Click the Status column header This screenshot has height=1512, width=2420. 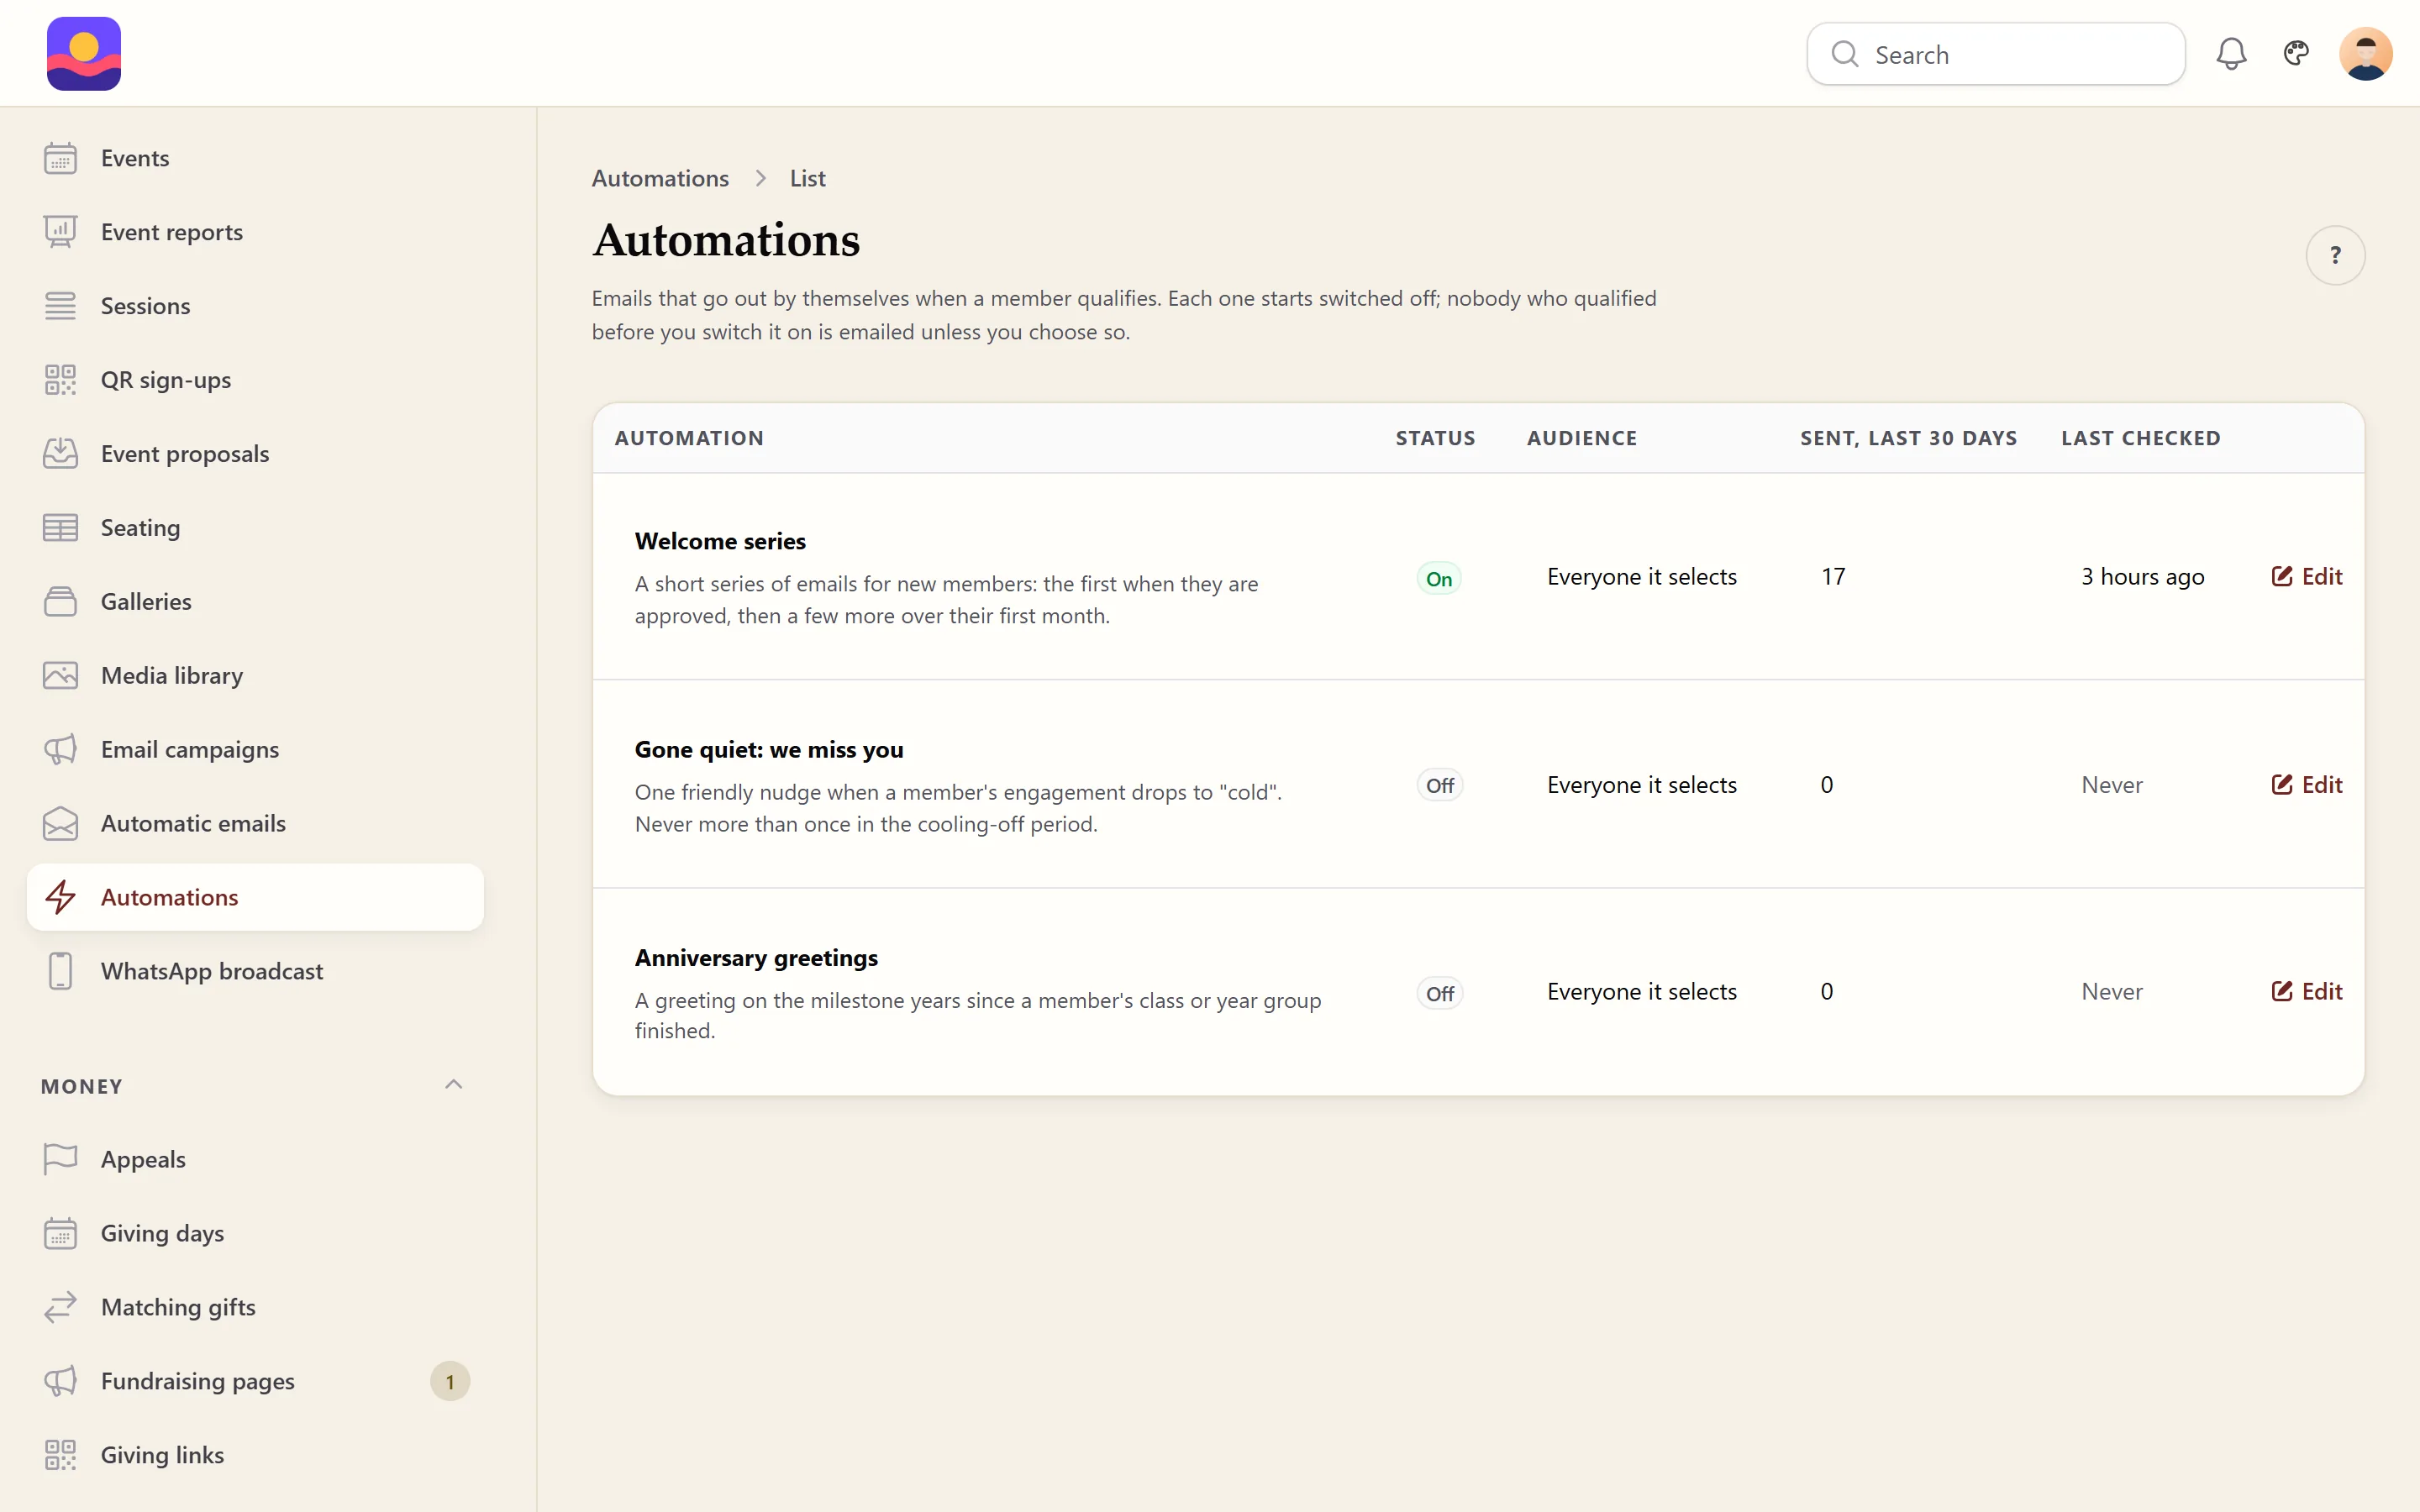(x=1435, y=438)
